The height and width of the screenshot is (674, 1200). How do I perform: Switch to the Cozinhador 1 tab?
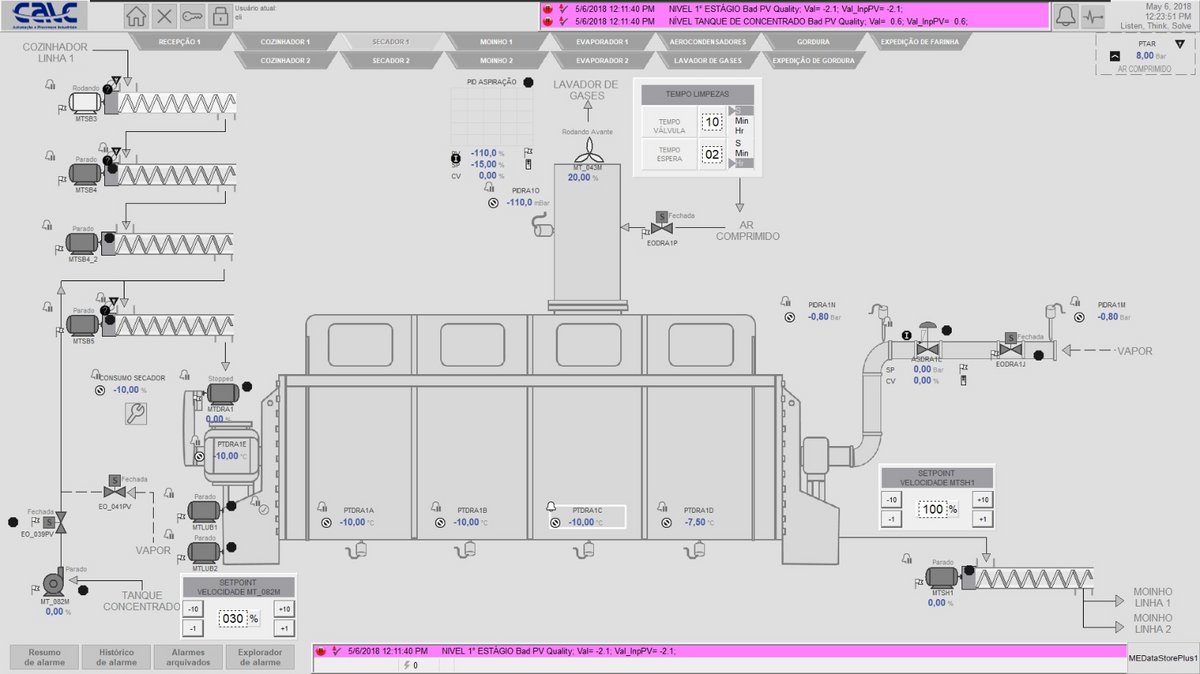pos(285,42)
